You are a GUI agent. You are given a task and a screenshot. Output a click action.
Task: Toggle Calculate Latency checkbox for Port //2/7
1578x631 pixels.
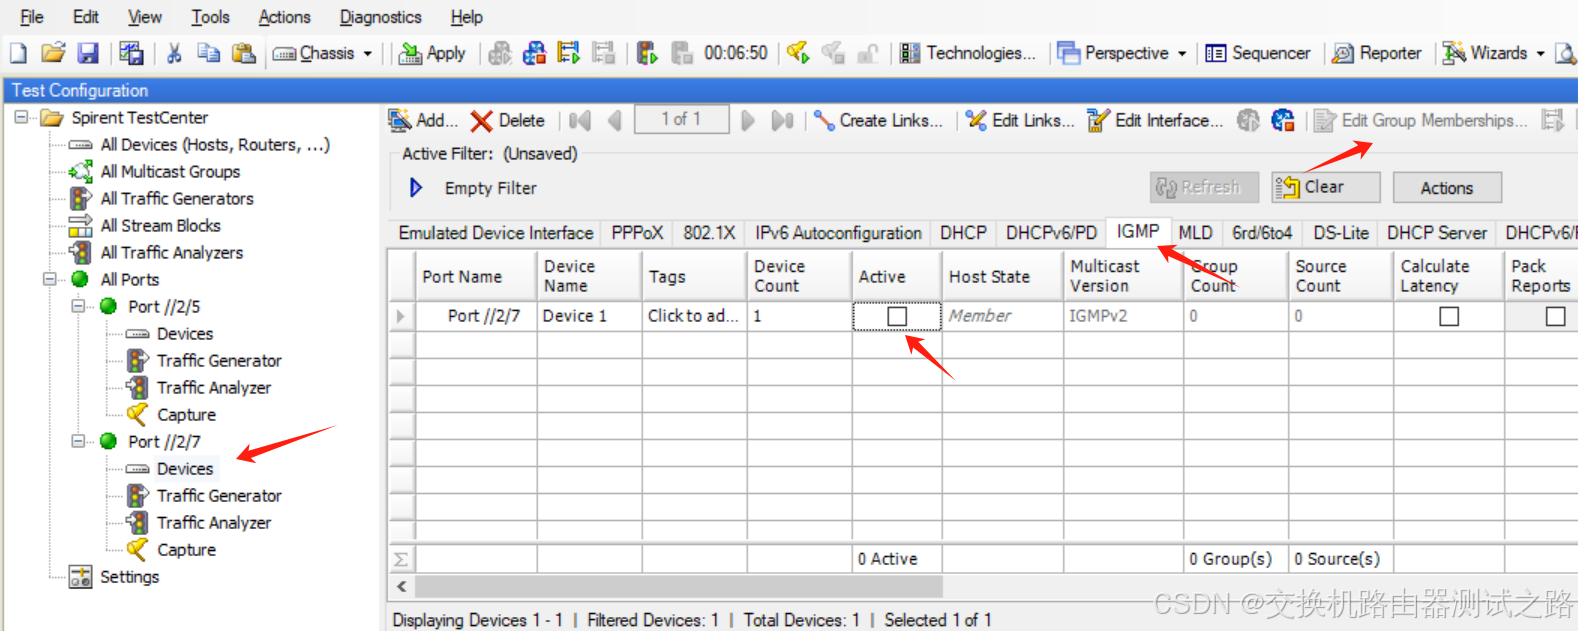pyautogui.click(x=1449, y=316)
